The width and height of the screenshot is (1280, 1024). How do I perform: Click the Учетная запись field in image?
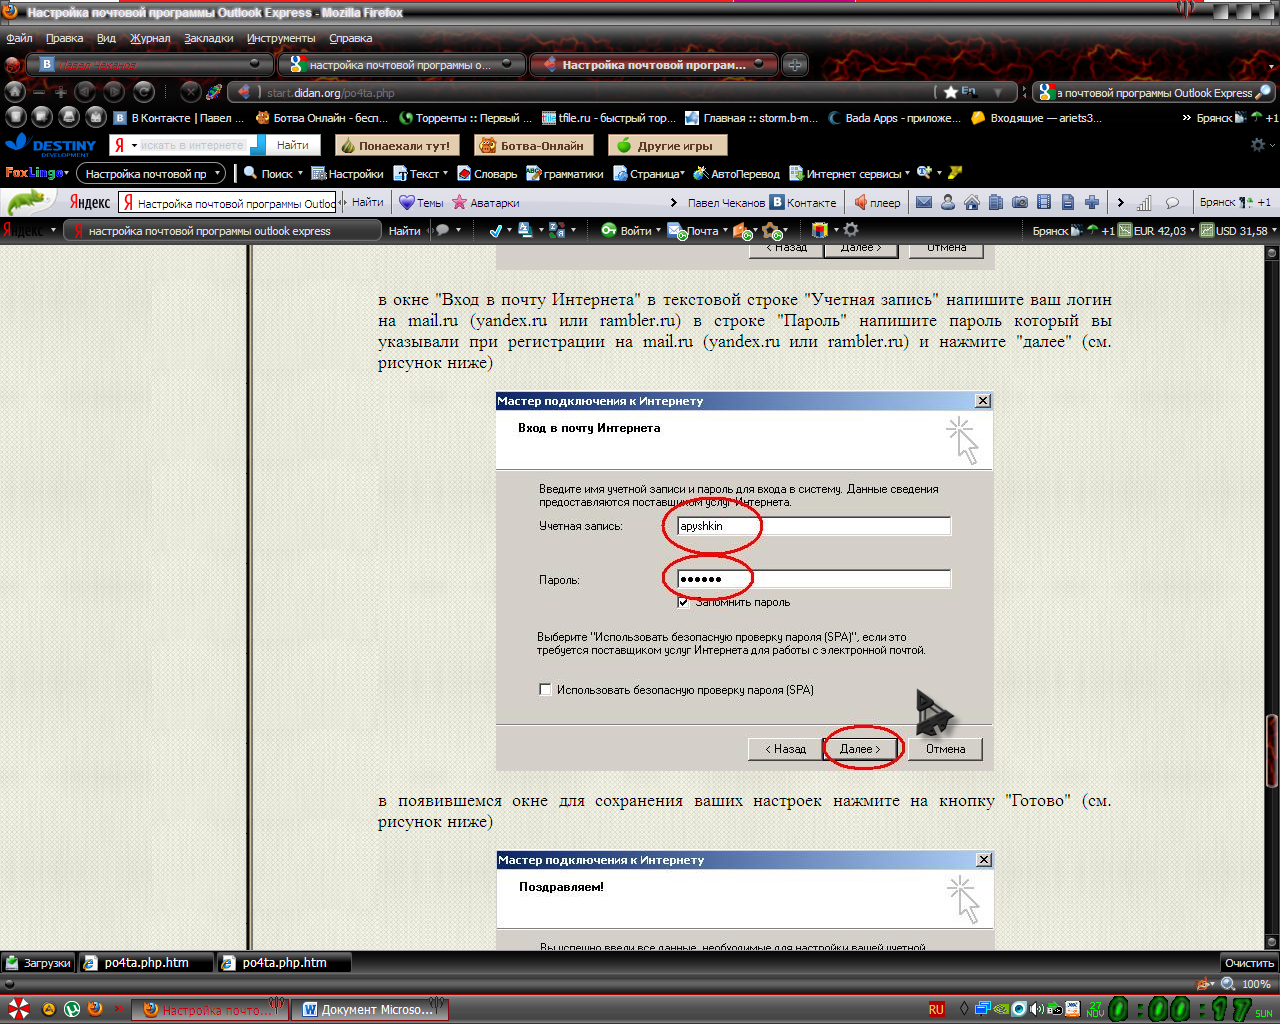click(x=814, y=526)
